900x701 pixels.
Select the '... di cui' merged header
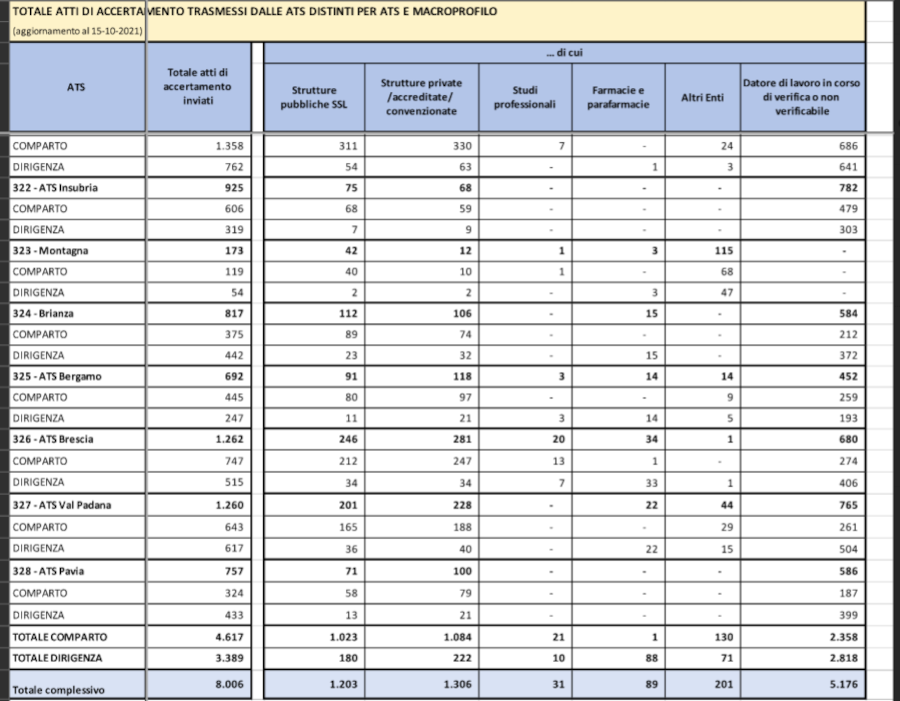click(563, 52)
